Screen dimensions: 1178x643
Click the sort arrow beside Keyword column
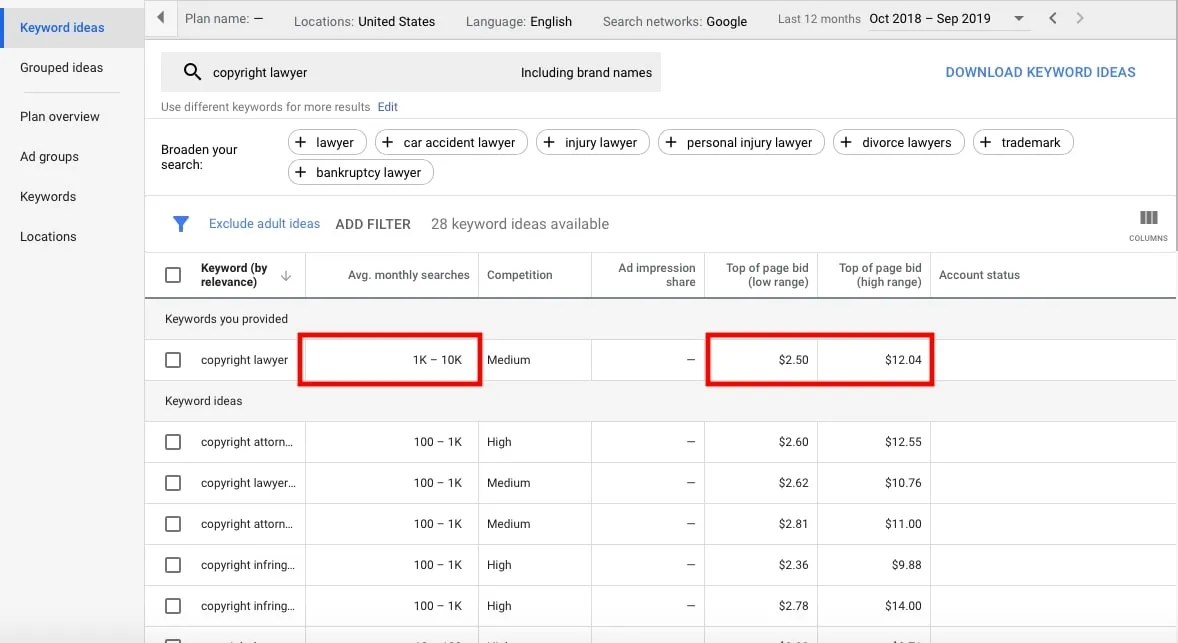coord(286,275)
